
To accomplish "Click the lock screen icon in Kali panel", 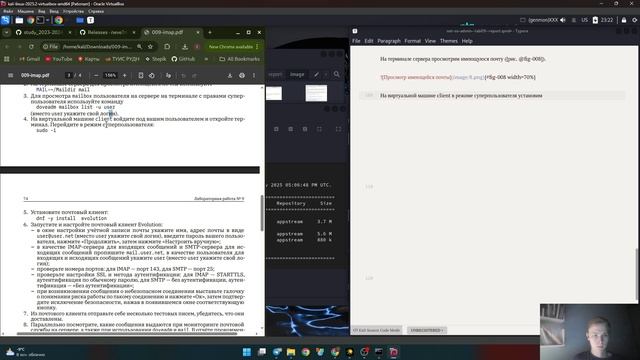I will tap(624, 20).
